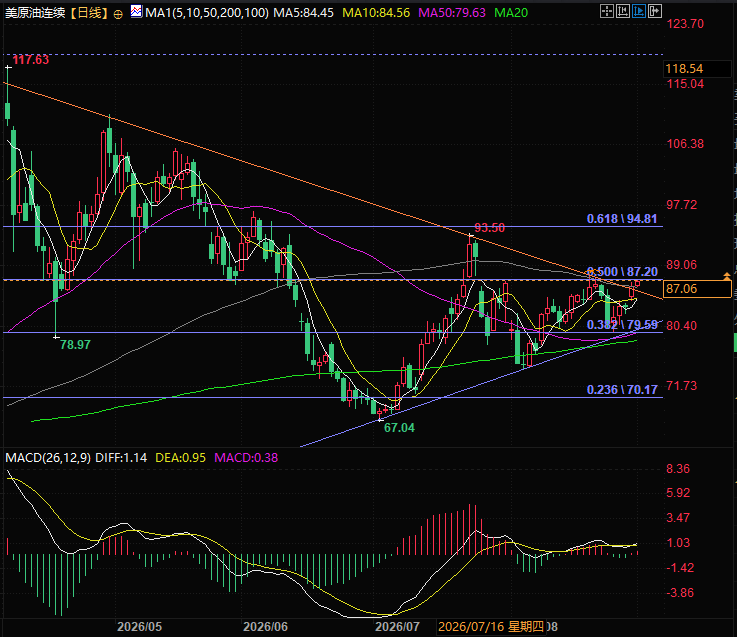Click the current price box 87.06
This screenshot has width=737, height=637.
coord(697,289)
